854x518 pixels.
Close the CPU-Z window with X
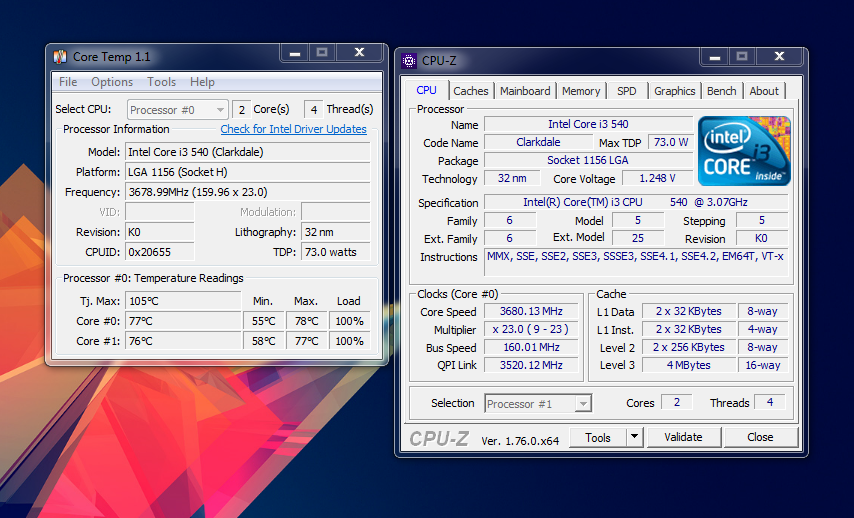[779, 57]
